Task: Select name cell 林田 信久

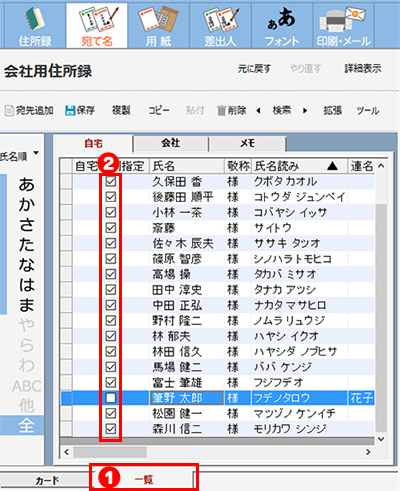Action: coord(187,351)
